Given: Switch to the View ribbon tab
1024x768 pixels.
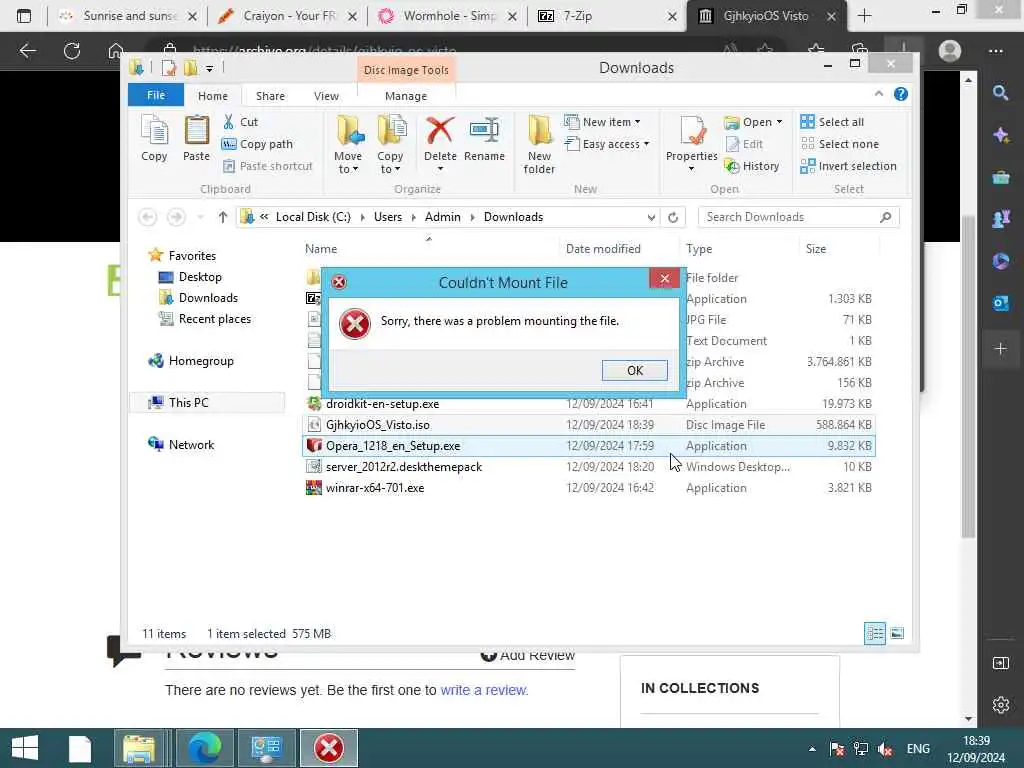Looking at the screenshot, I should pos(326,96).
